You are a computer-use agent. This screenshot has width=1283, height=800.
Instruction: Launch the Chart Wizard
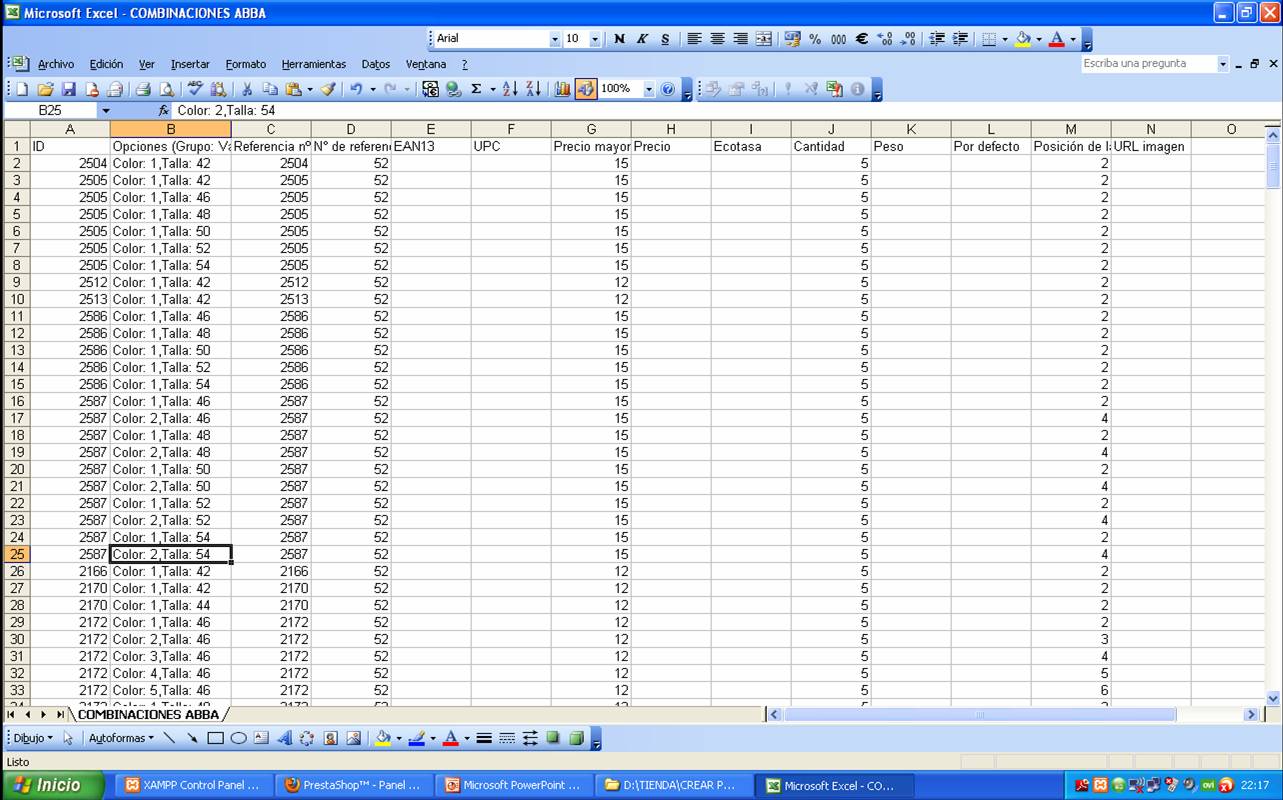click(x=562, y=89)
